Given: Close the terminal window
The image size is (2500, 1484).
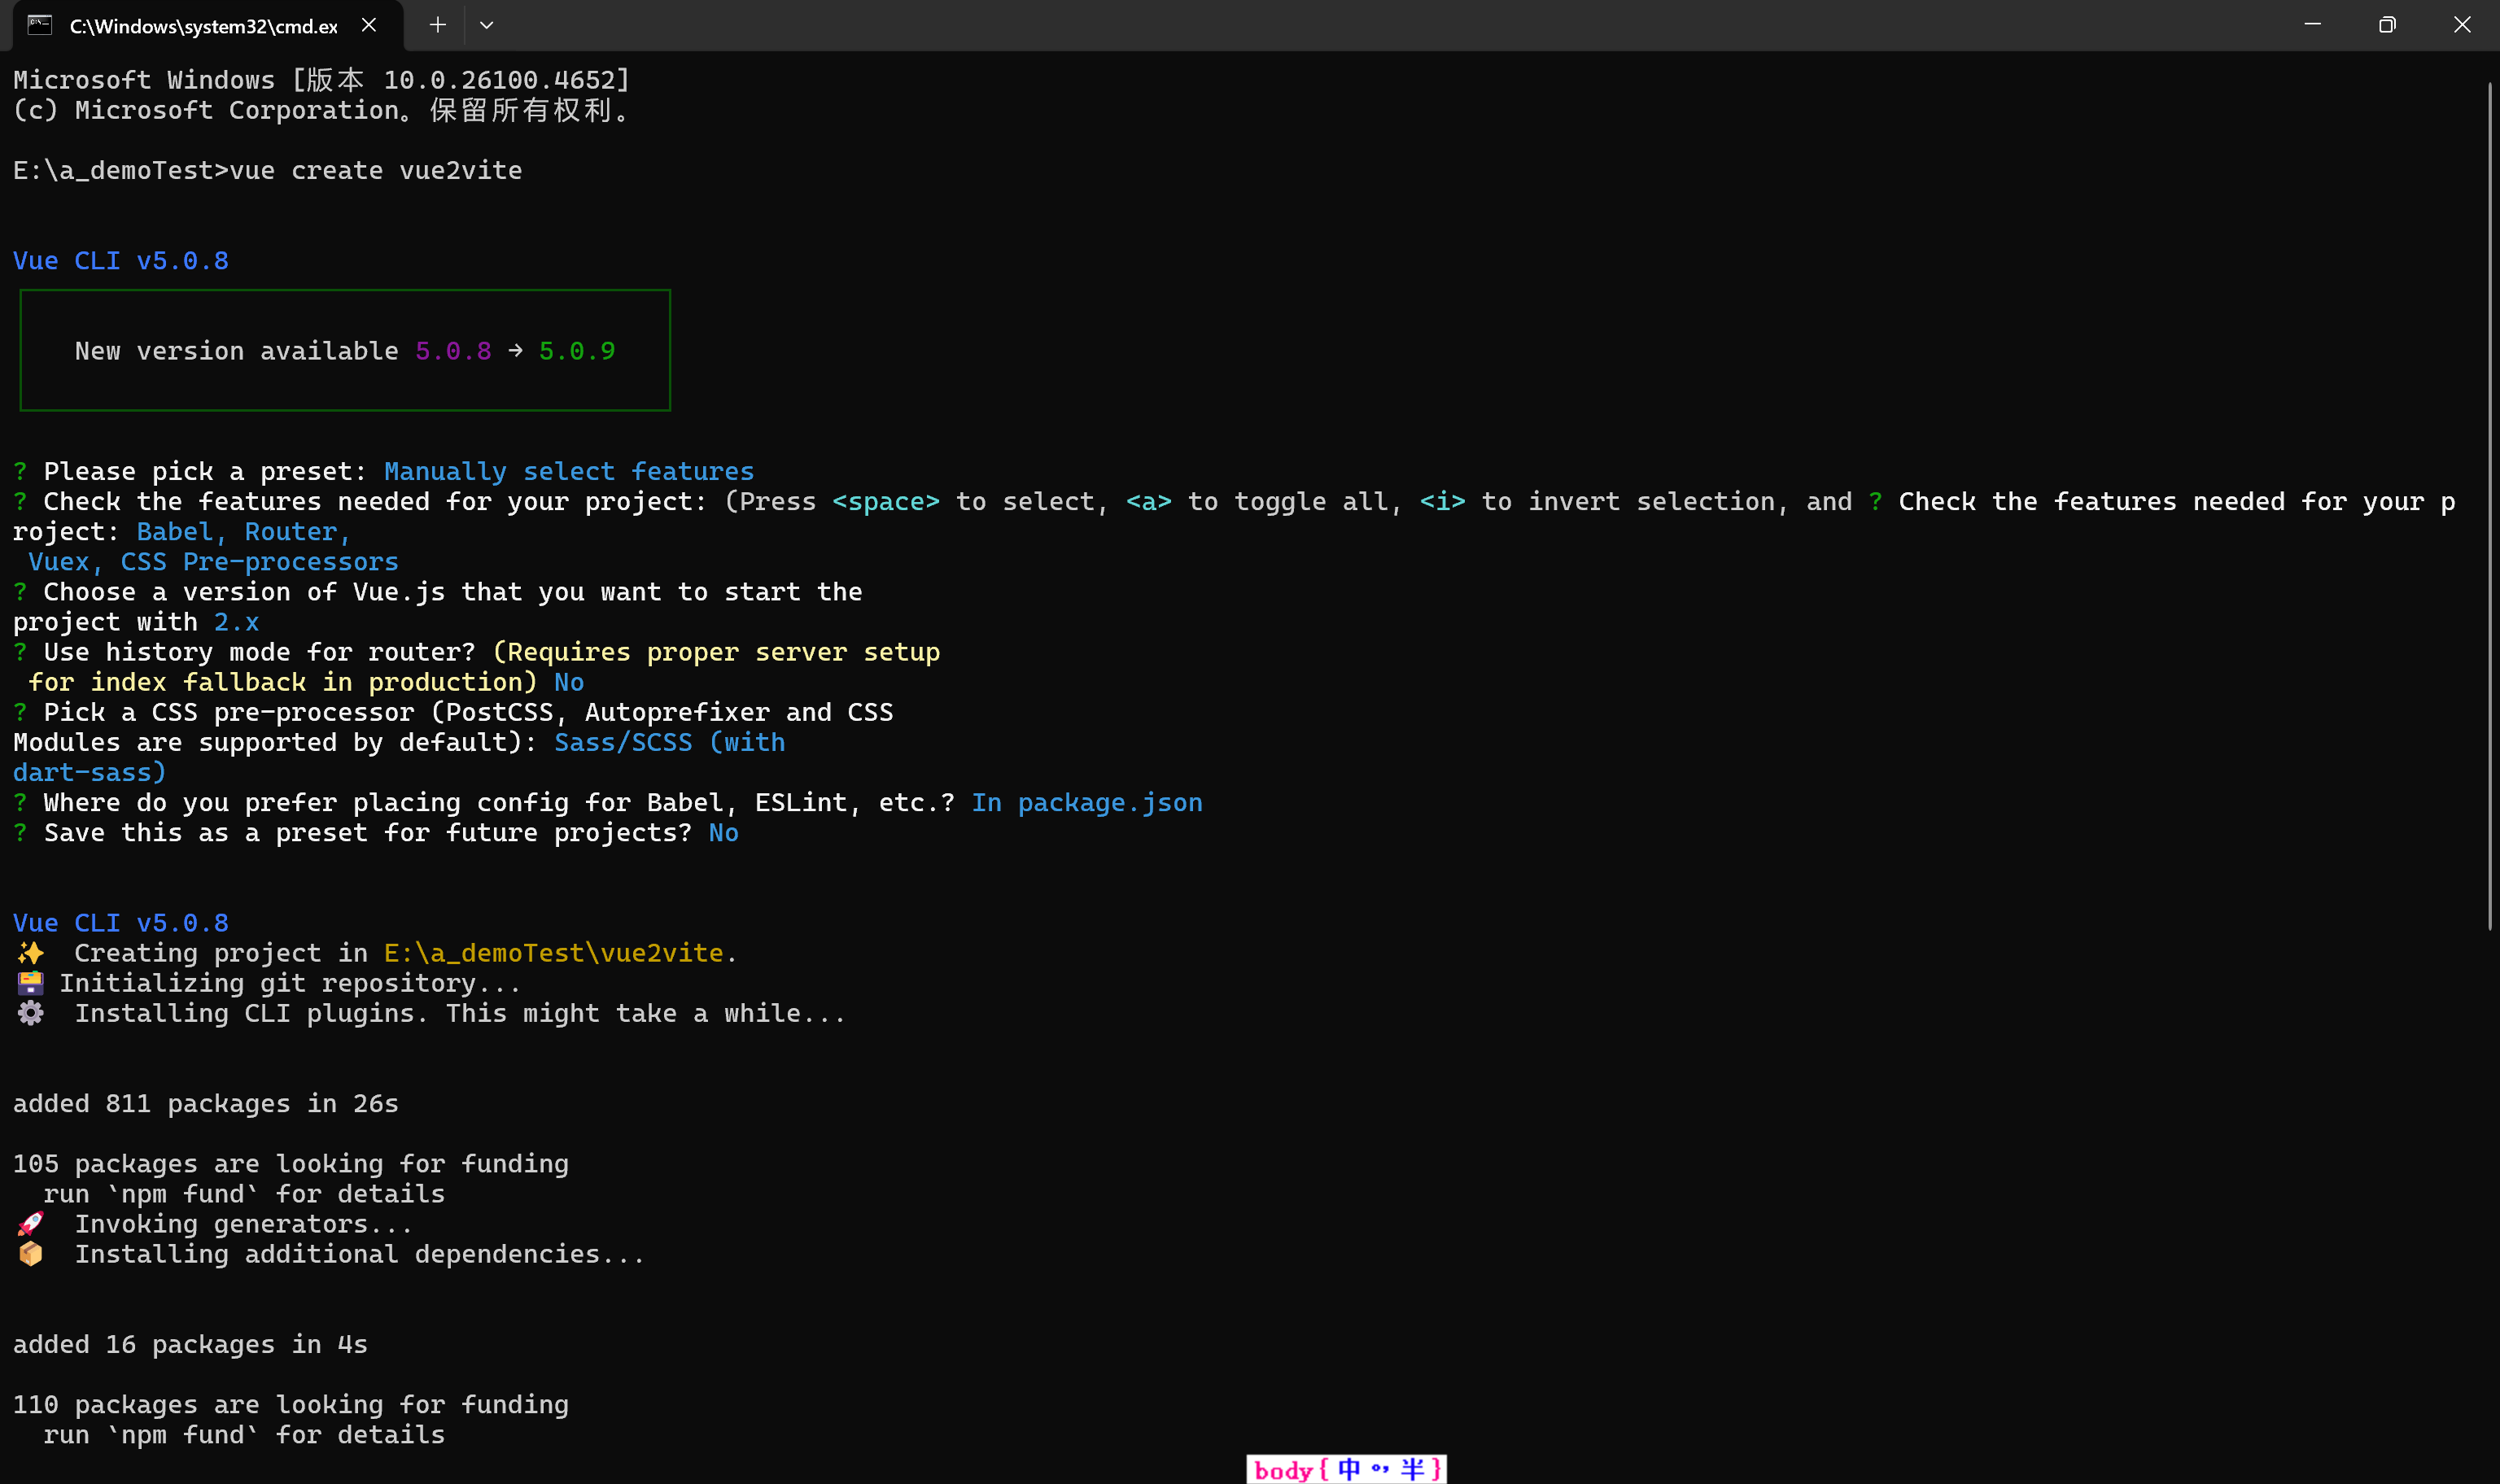Looking at the screenshot, I should pyautogui.click(x=2462, y=25).
